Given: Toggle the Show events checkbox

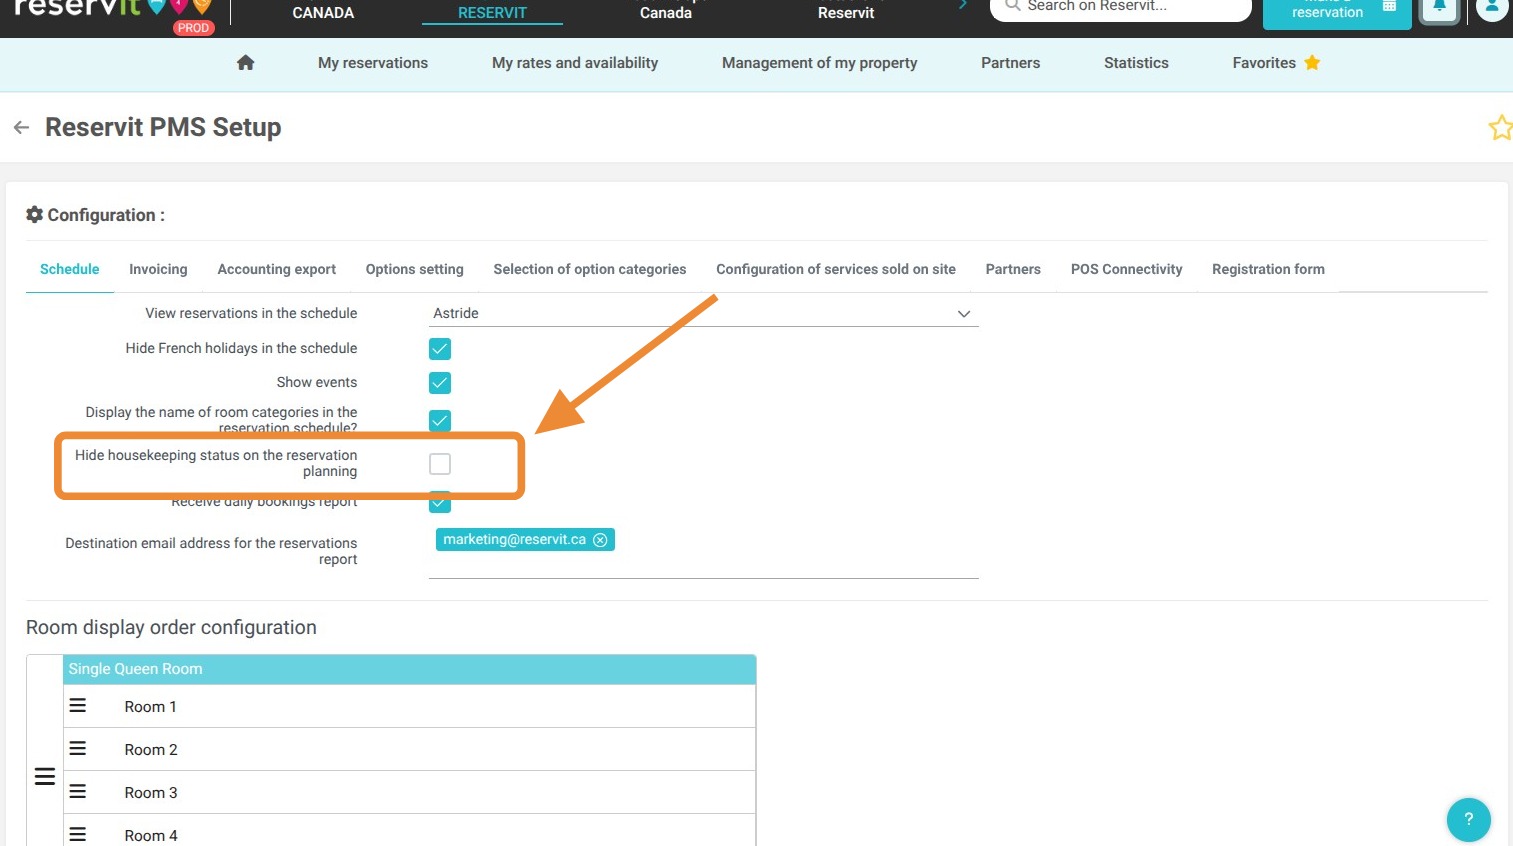Looking at the screenshot, I should coord(440,383).
